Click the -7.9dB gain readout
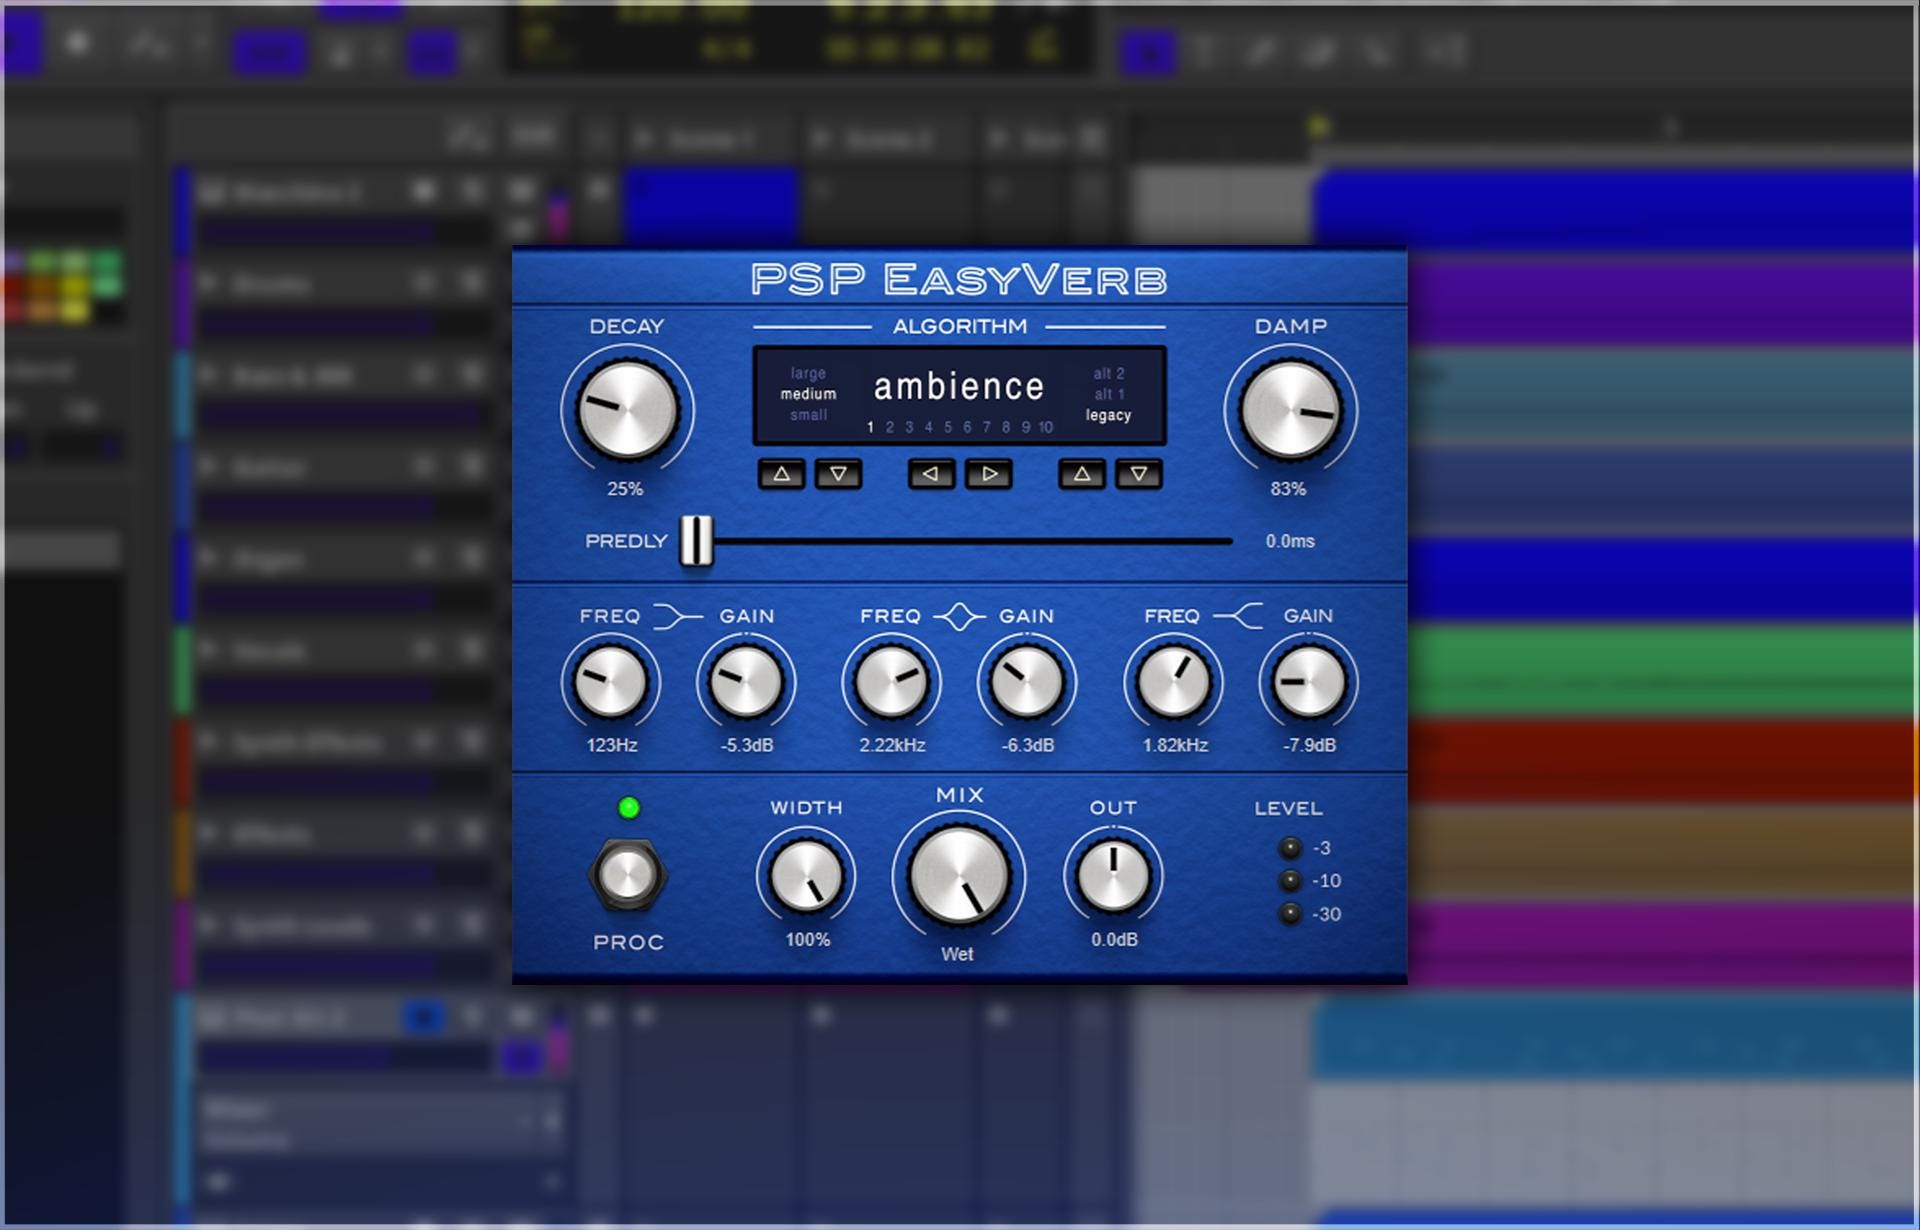Image resolution: width=1920 pixels, height=1230 pixels. coord(1309,745)
